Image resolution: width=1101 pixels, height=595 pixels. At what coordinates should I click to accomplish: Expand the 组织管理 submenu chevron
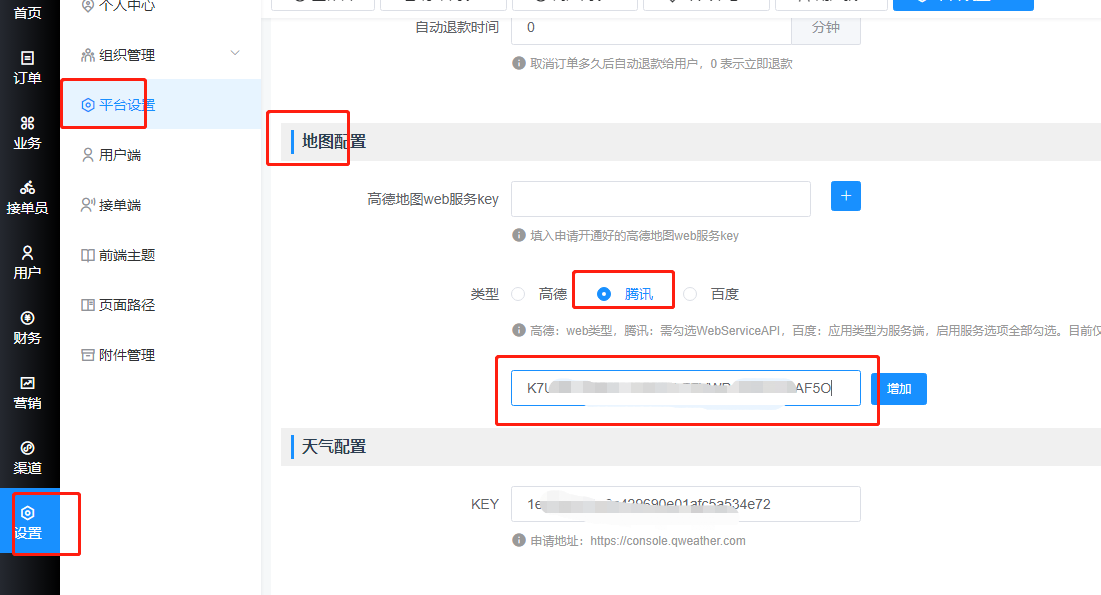click(235, 53)
